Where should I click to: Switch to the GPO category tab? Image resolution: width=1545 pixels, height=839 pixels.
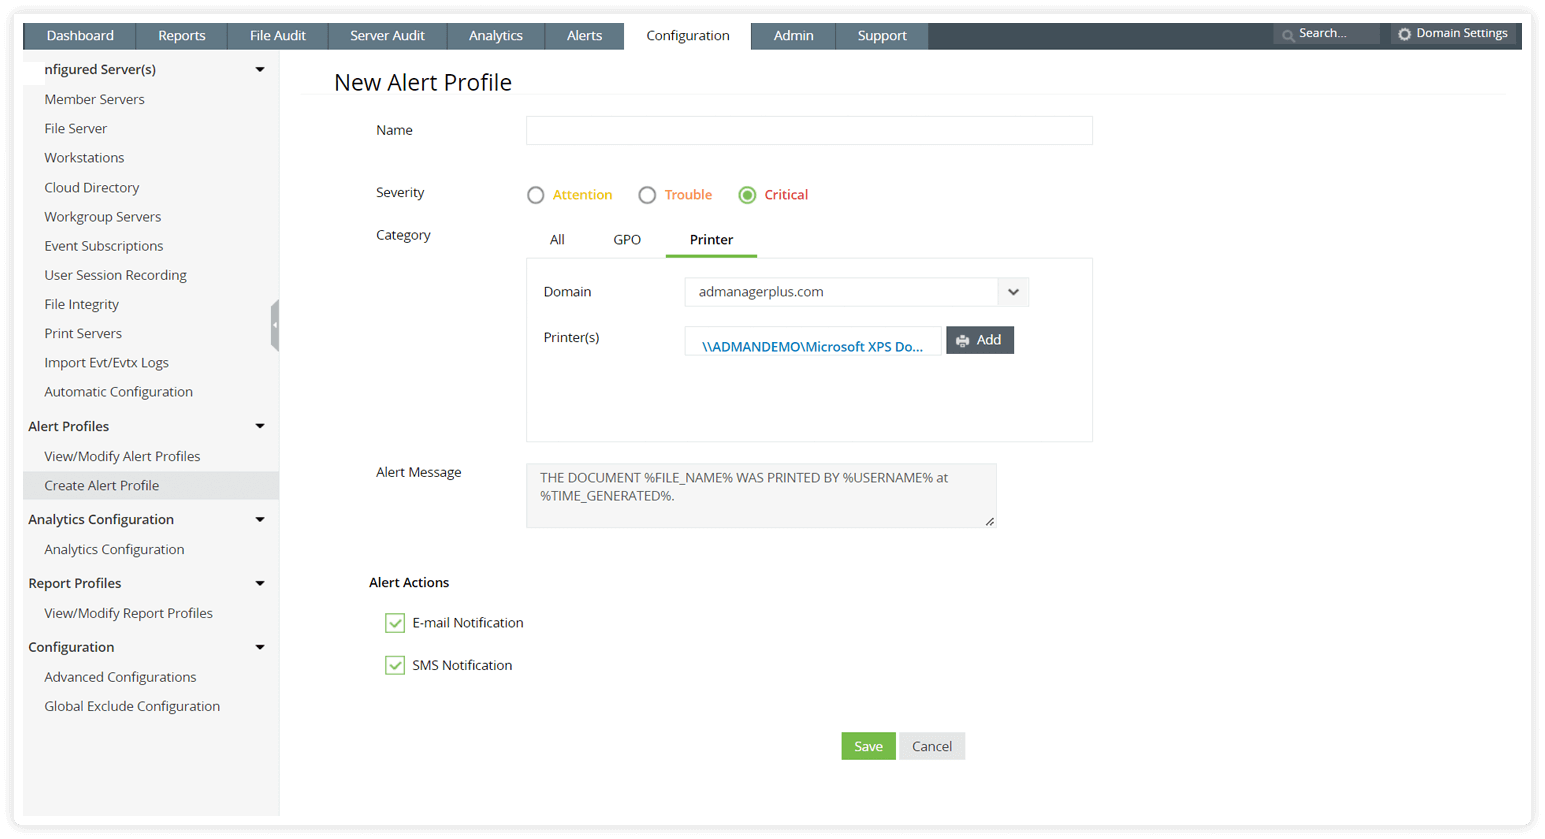point(627,240)
